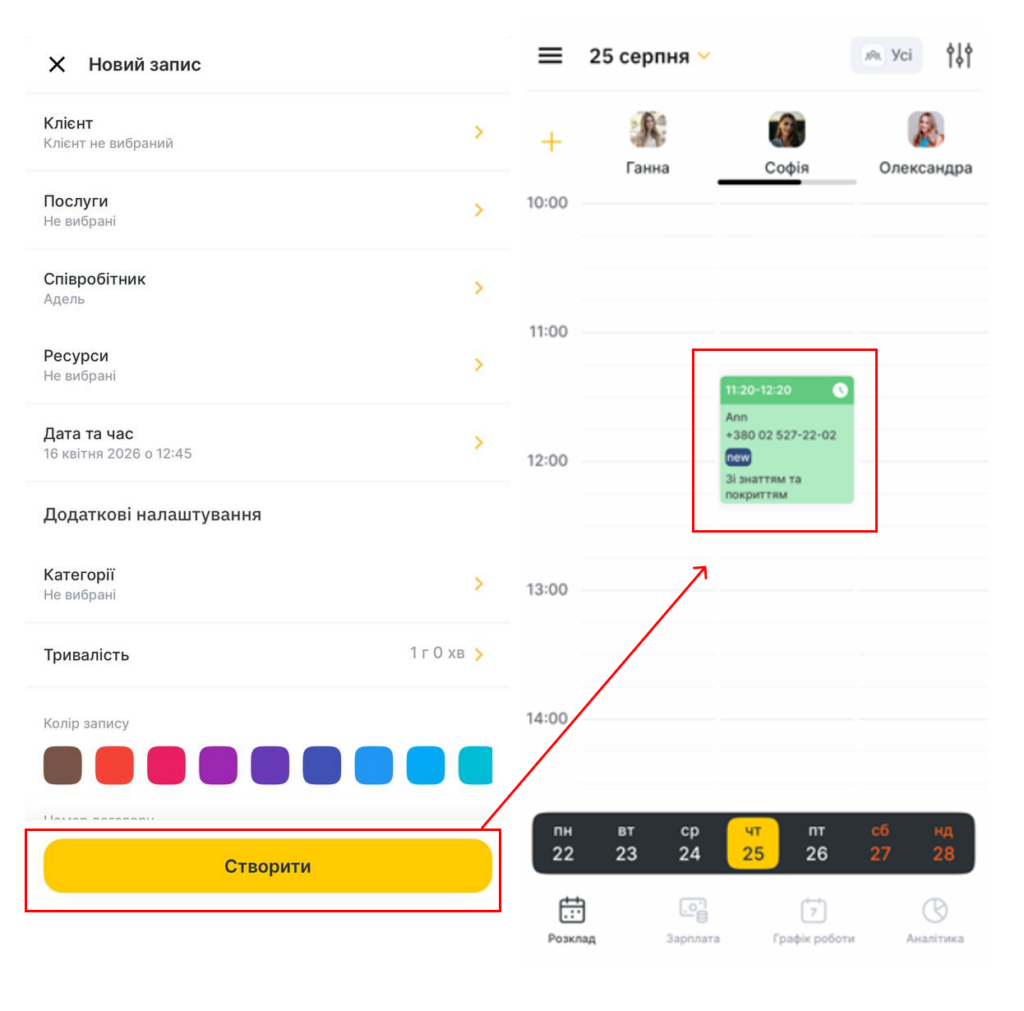This screenshot has width=1024, height=1011.
Task: Select Розклад in bottom navigation
Action: pos(571,921)
